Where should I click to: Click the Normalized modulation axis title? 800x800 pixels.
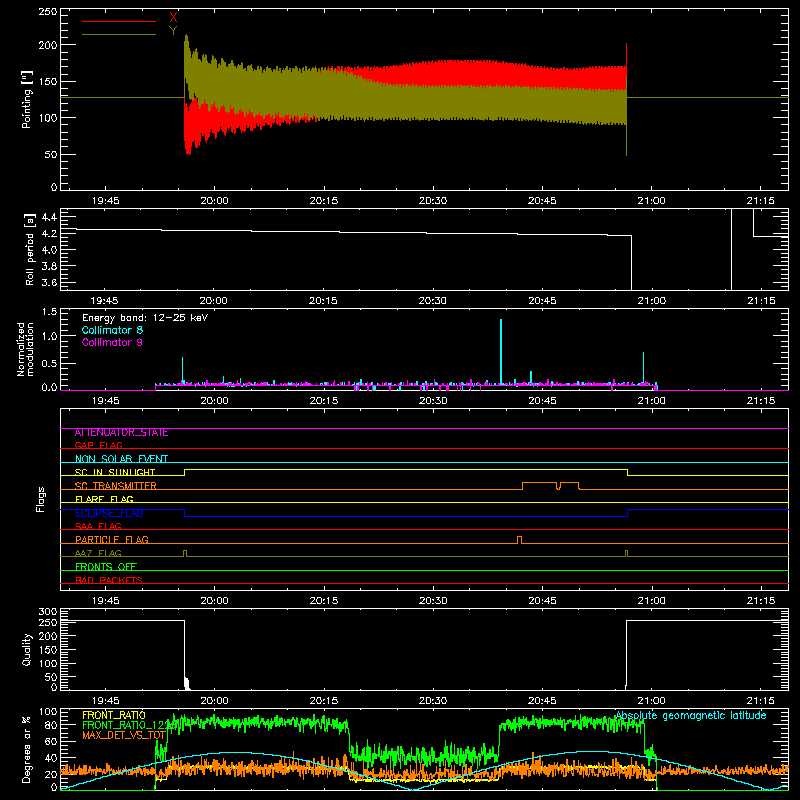pyautogui.click(x=25, y=349)
